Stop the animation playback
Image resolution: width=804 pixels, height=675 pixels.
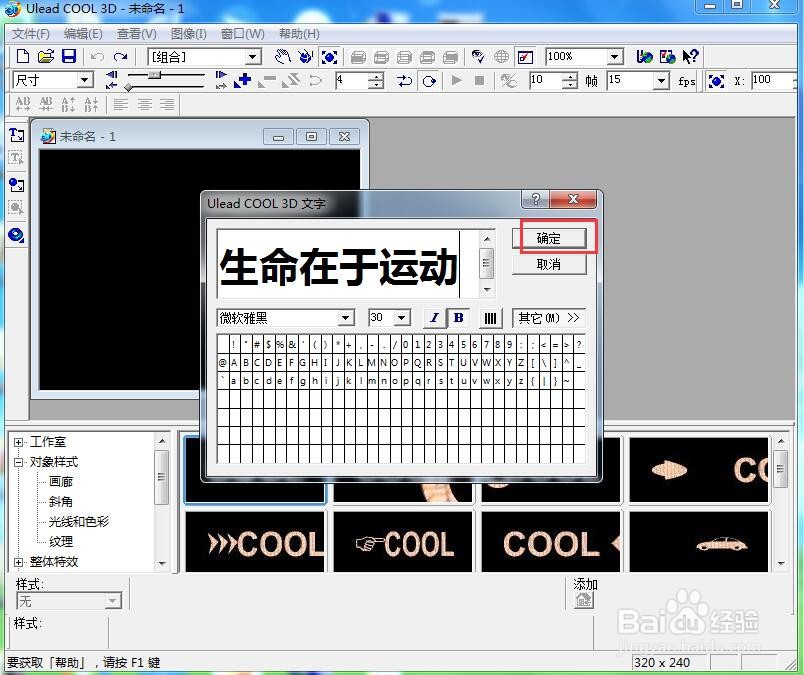point(479,81)
